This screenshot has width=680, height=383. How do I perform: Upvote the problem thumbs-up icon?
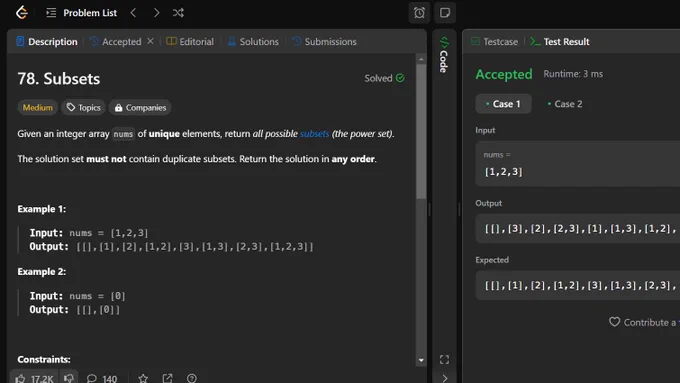coord(20,379)
